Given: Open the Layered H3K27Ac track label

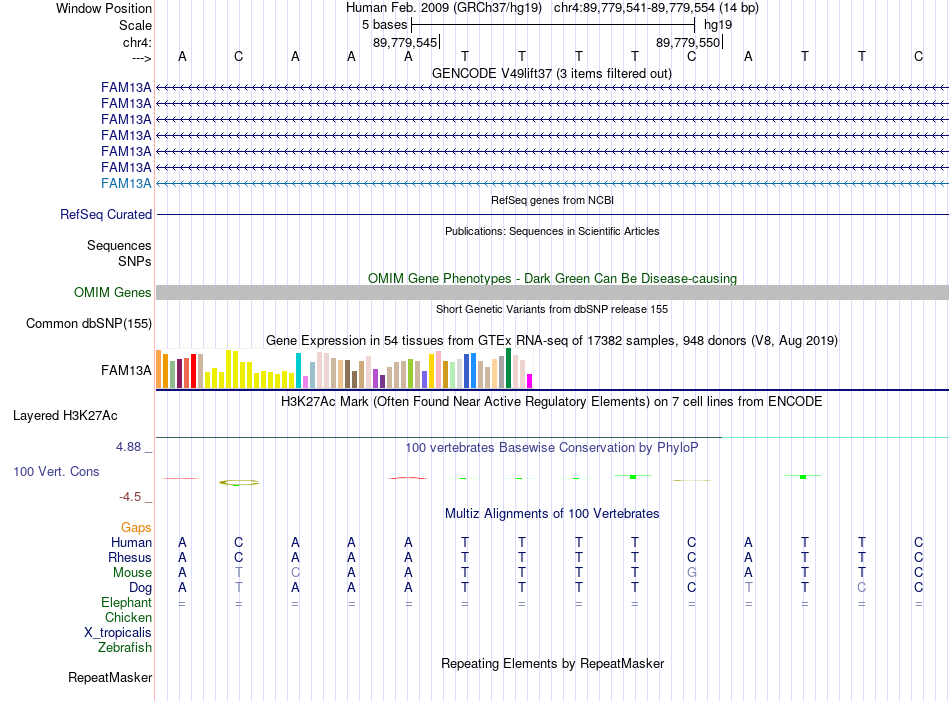Looking at the screenshot, I should coord(65,416).
